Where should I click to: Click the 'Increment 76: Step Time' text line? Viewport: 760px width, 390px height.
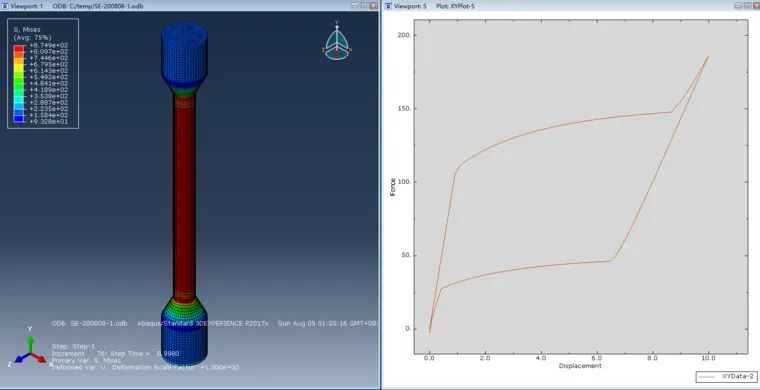[115, 354]
